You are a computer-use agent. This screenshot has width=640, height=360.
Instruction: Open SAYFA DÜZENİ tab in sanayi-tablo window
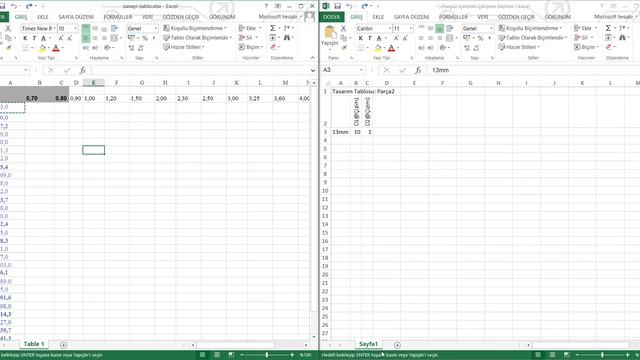pos(76,17)
